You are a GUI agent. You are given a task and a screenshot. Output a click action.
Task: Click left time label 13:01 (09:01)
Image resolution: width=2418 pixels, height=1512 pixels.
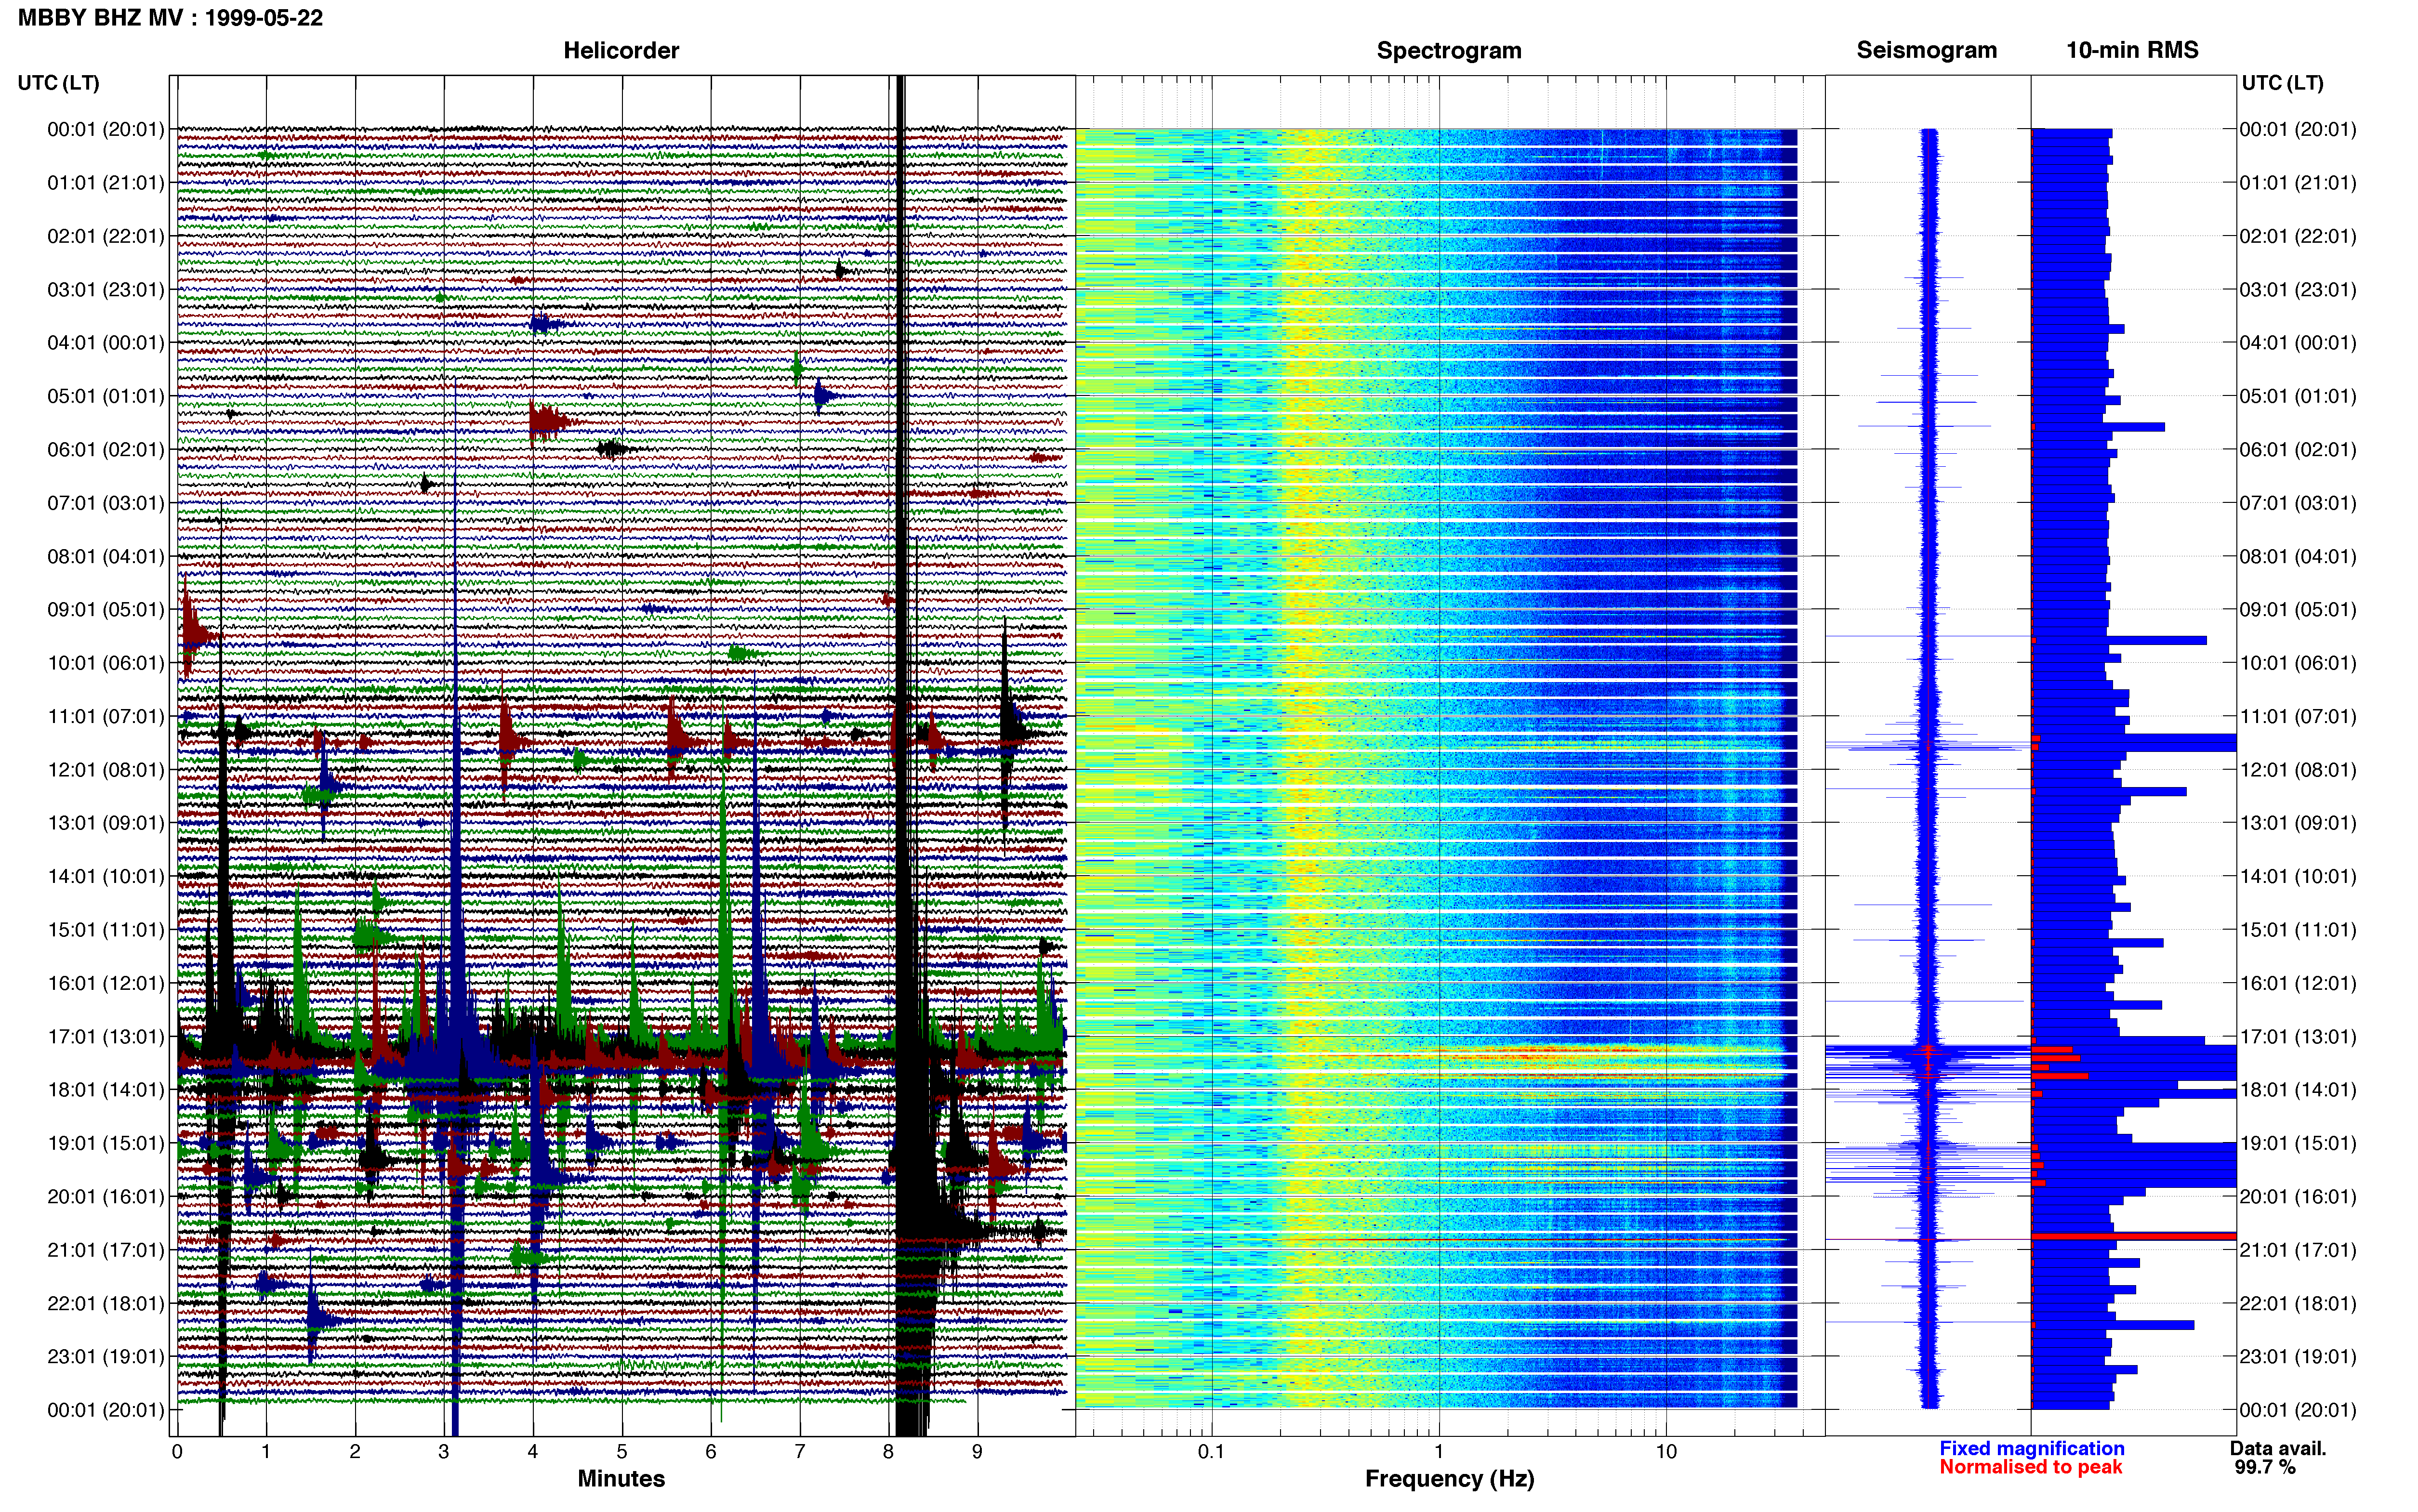click(x=106, y=823)
